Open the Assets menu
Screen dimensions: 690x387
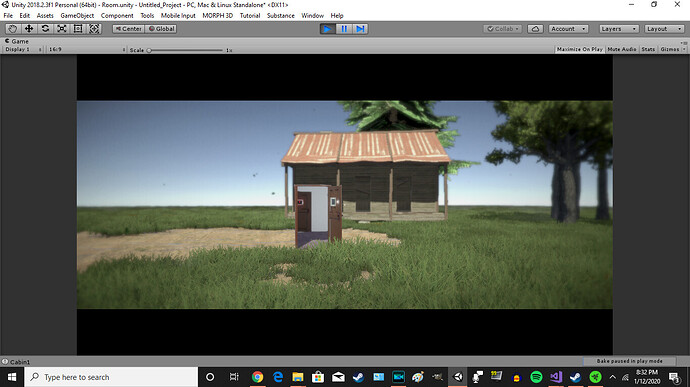45,15
